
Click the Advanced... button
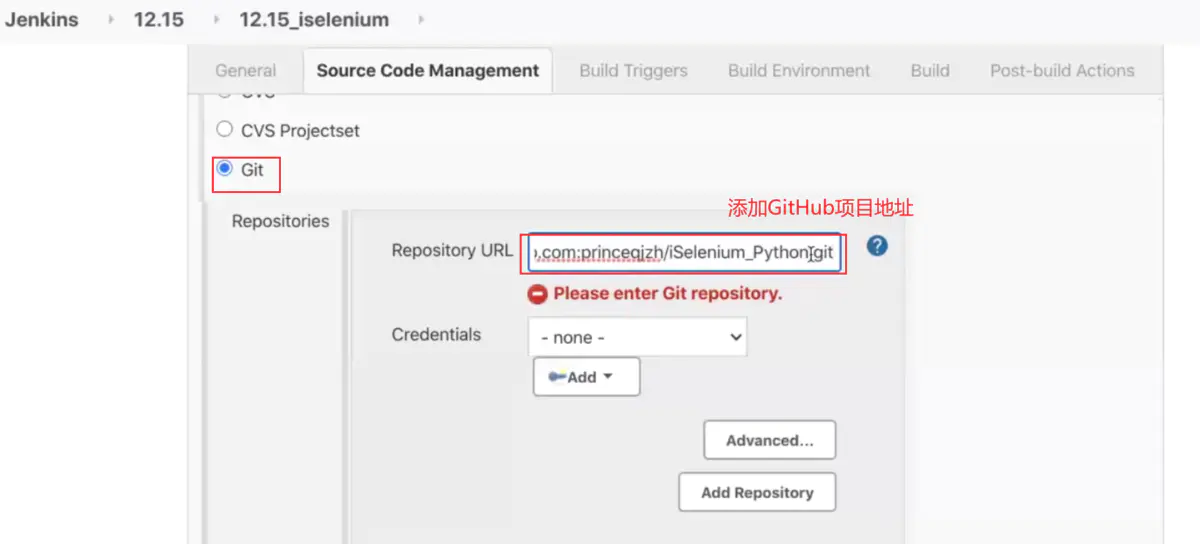click(770, 440)
